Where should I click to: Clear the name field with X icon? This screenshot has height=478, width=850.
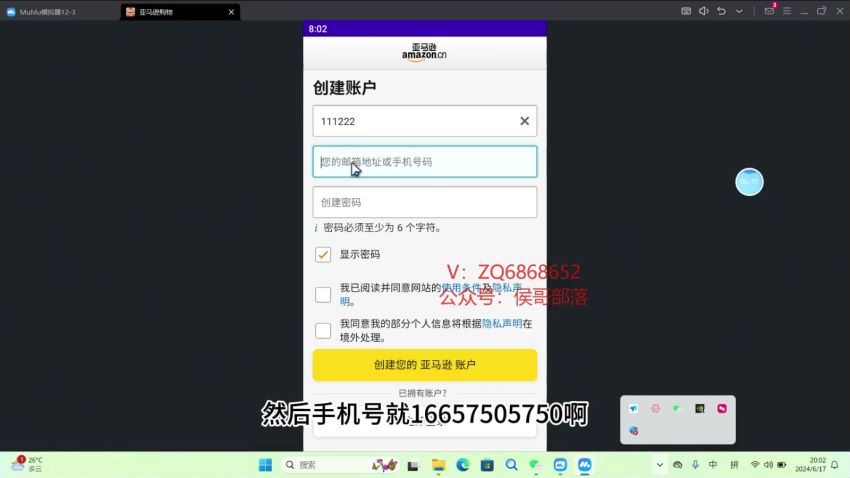524,121
